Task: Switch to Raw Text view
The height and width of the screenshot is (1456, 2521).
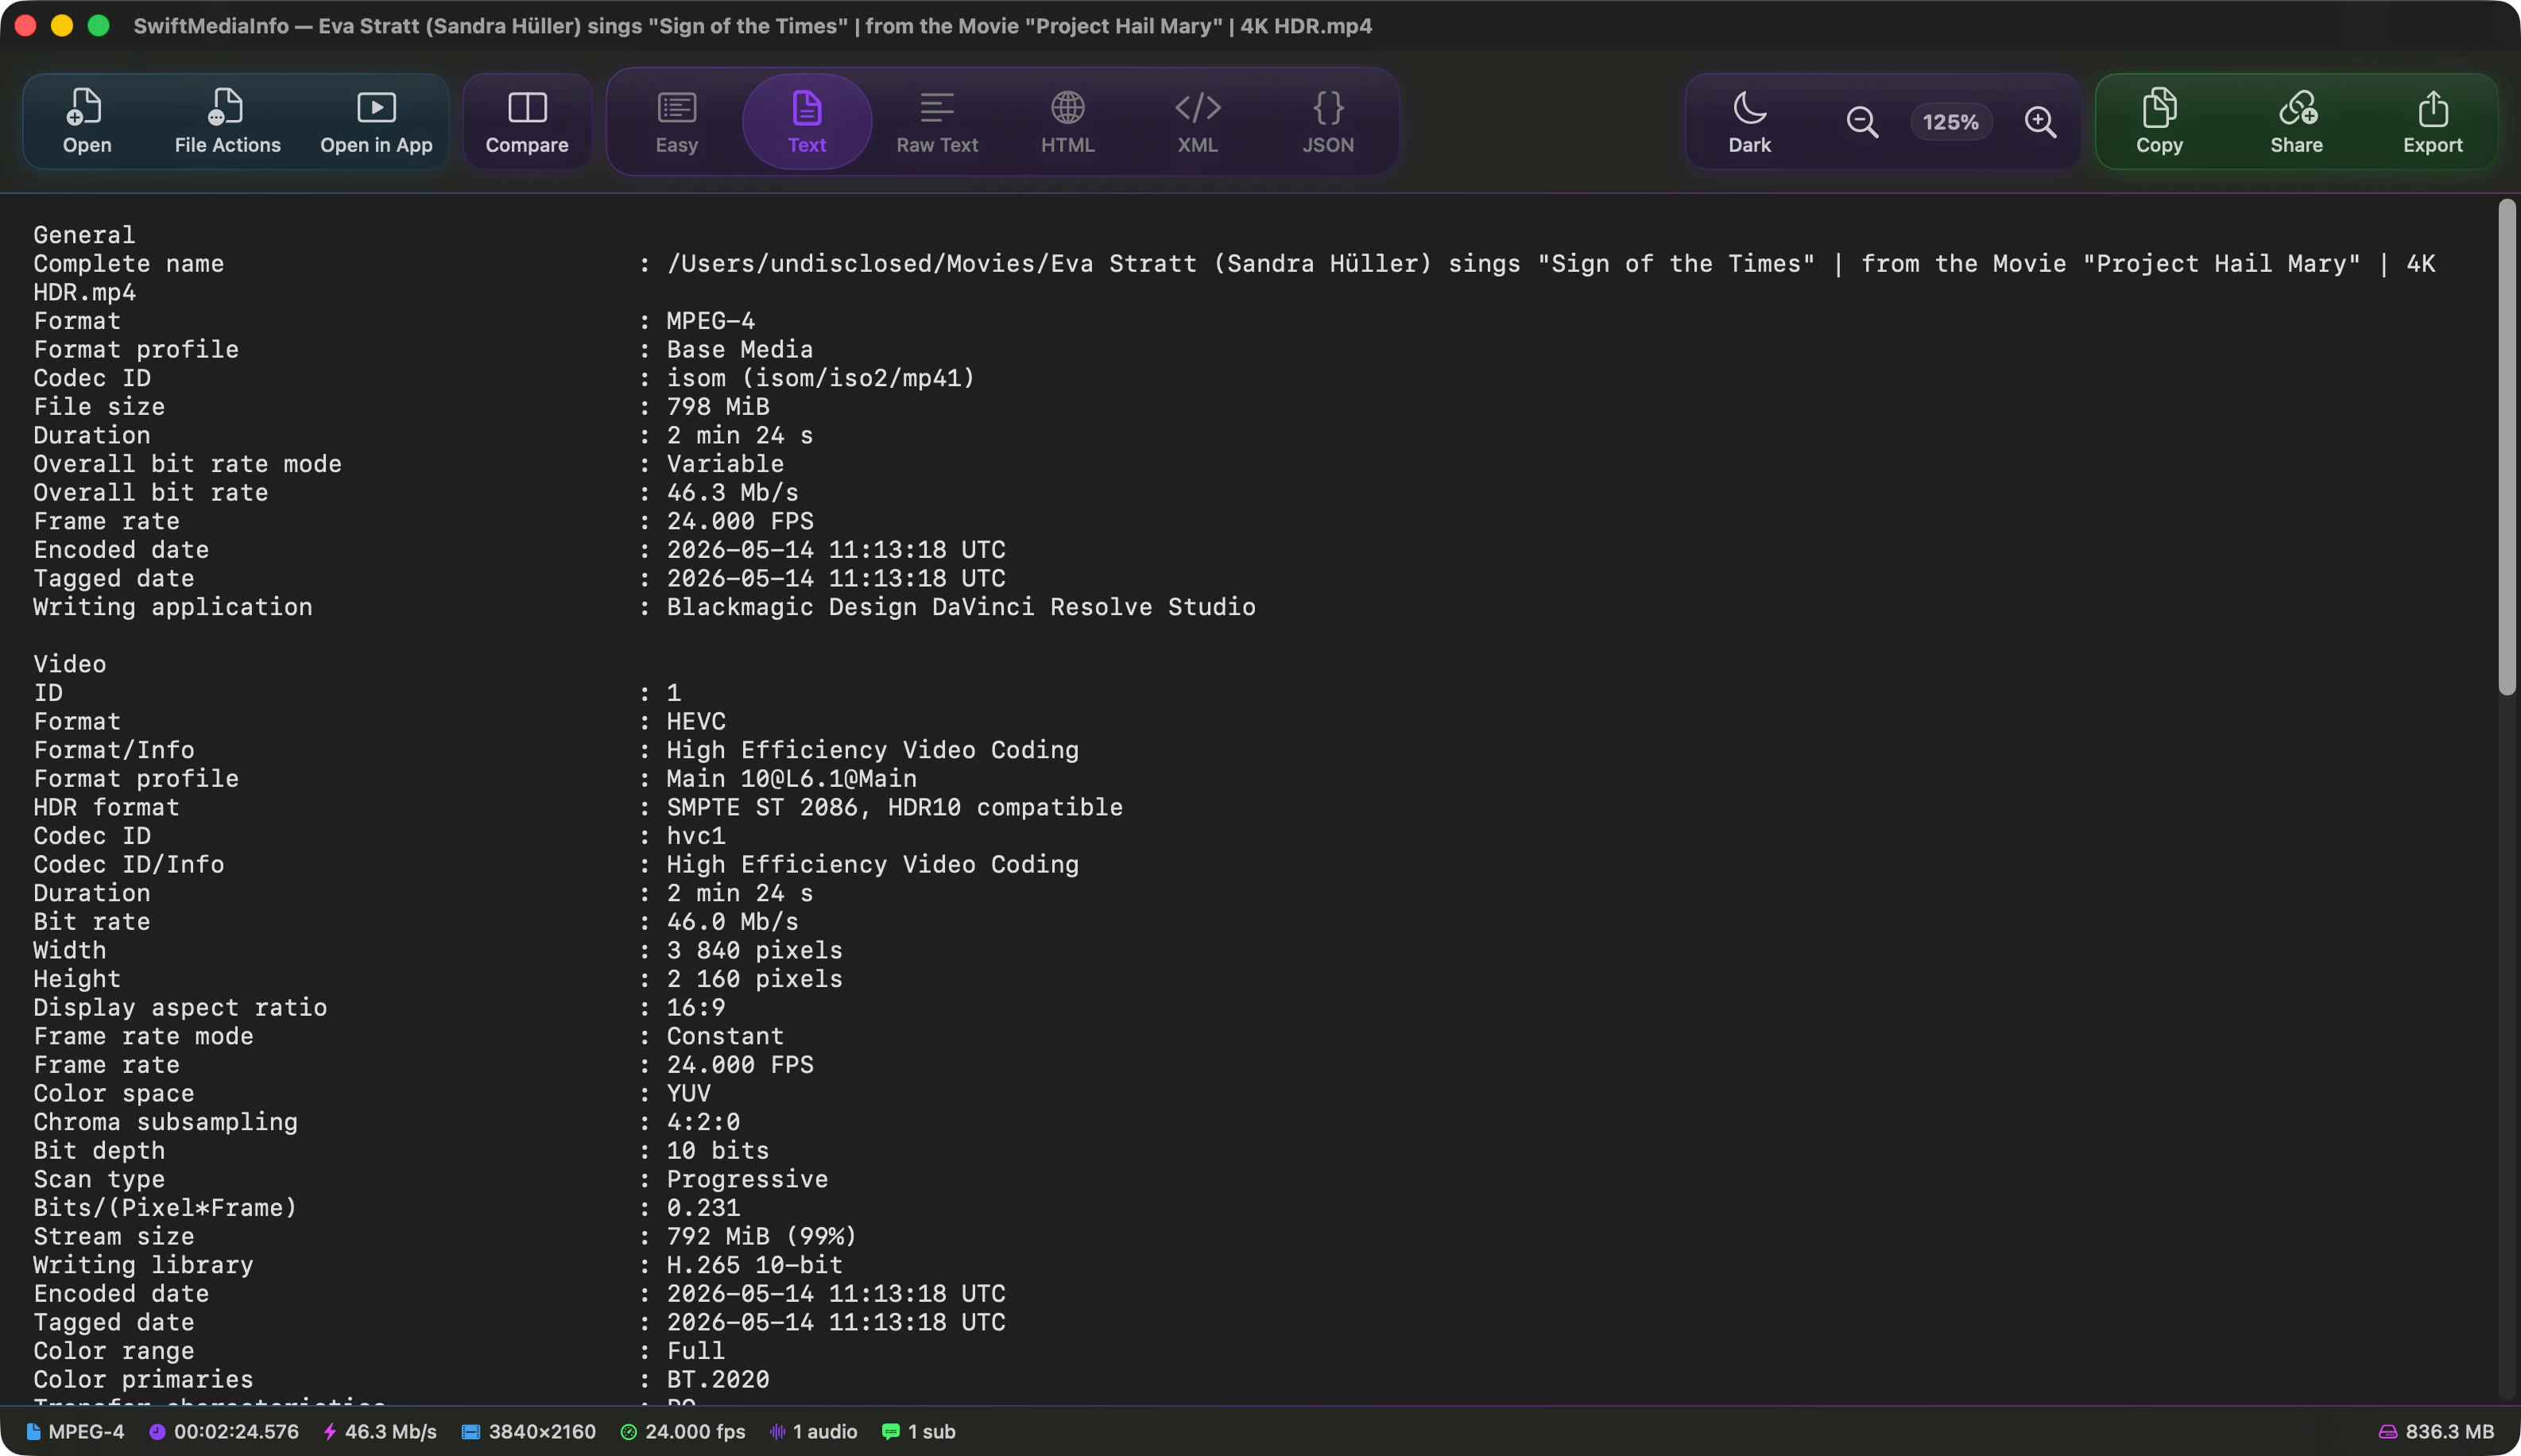Action: [937, 121]
